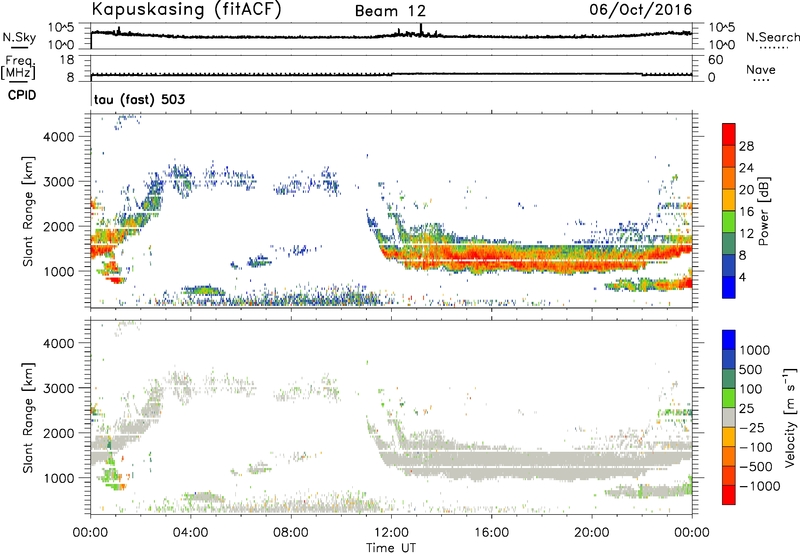Click the "Kapuskasing (fitACF)" plot title
This screenshot has width=800, height=554.
[x=186, y=10]
